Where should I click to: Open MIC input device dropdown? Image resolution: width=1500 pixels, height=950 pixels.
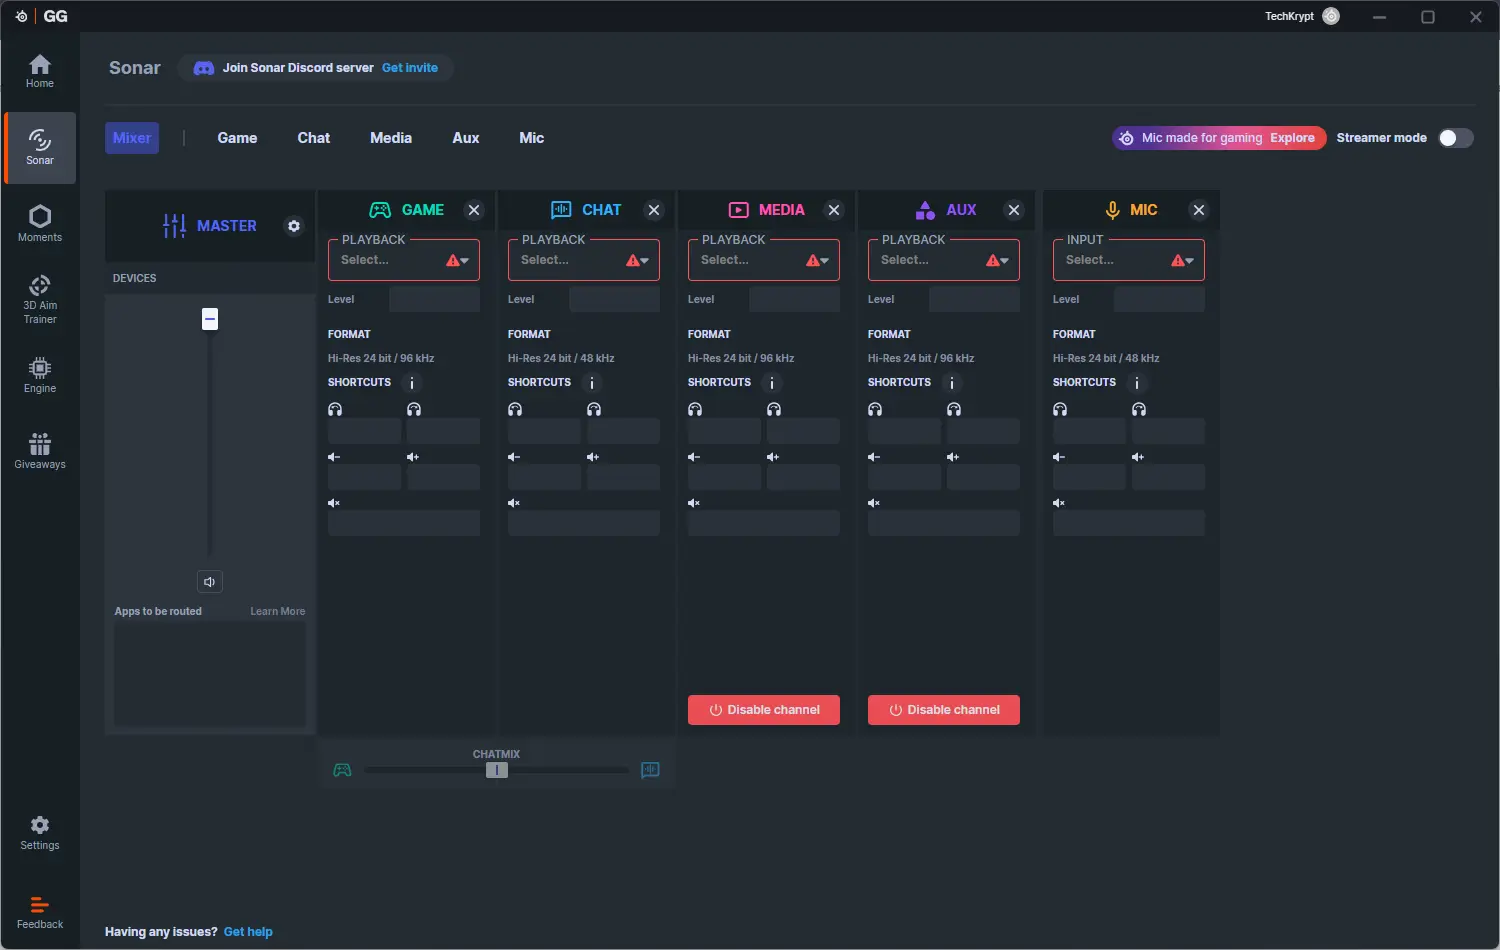[1129, 260]
